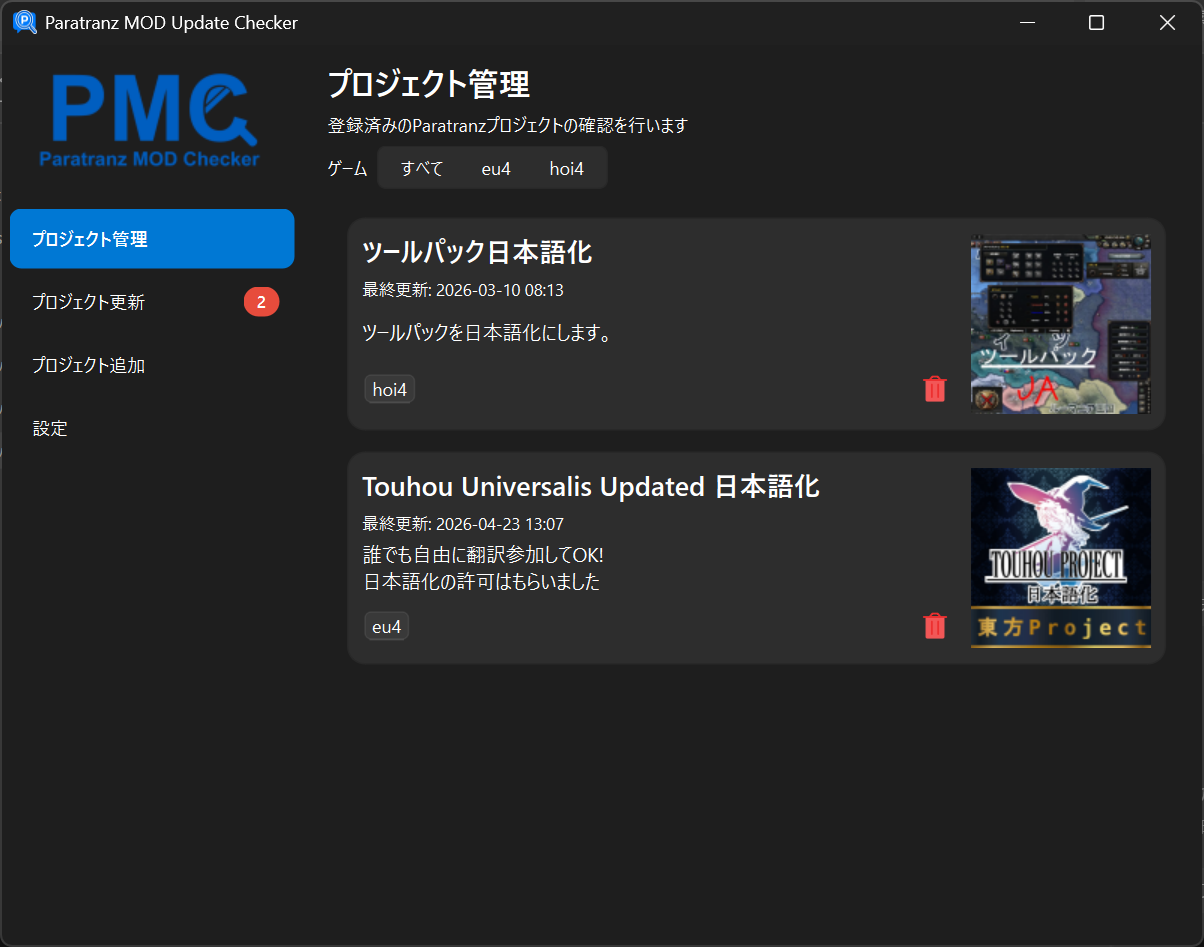Click the プロジェクト管理 page heading
Screen dimensions: 1204x947
[x=429, y=84]
